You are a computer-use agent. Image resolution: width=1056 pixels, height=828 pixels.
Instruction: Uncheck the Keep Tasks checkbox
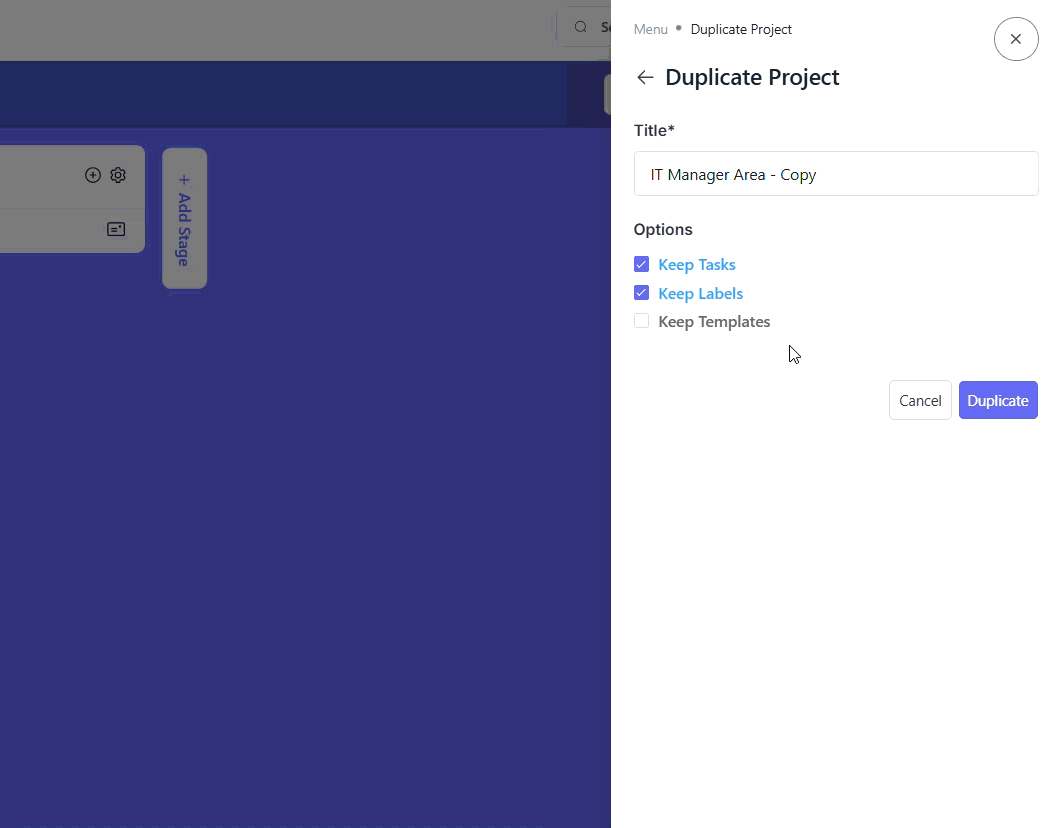tap(642, 265)
